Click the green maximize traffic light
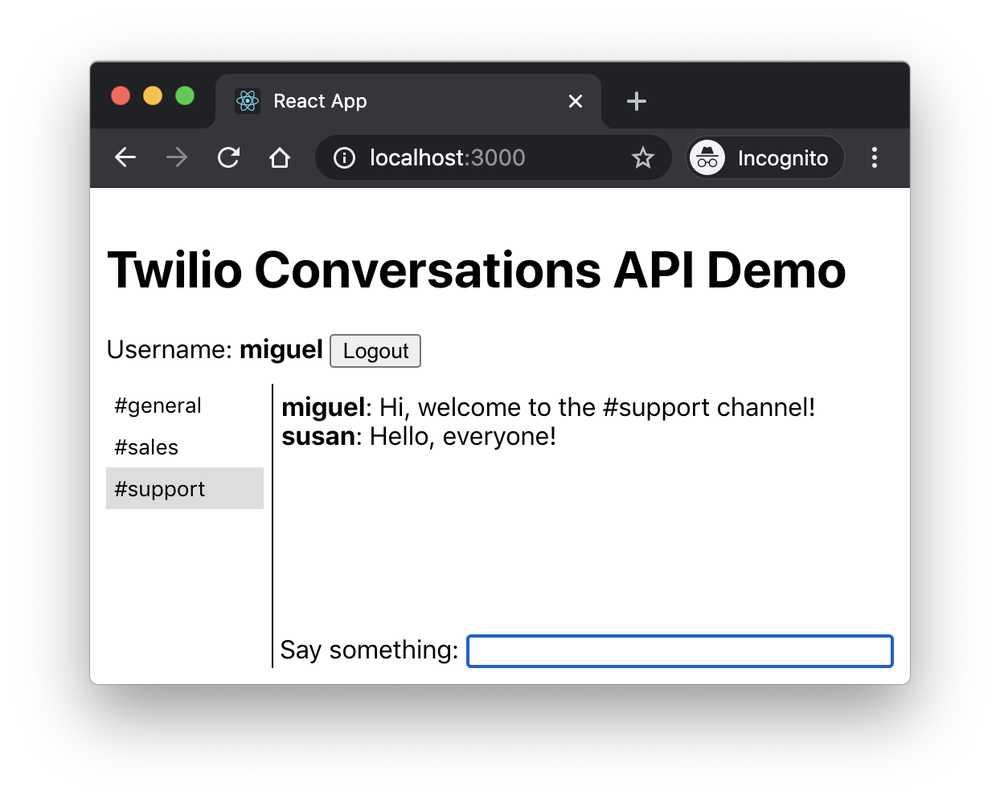 184,95
